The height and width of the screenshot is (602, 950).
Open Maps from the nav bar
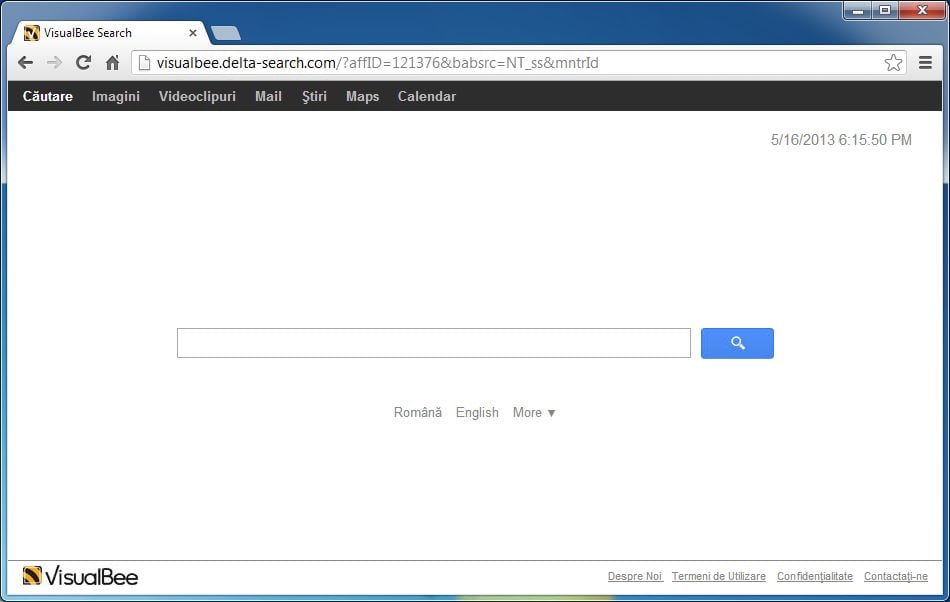362,96
